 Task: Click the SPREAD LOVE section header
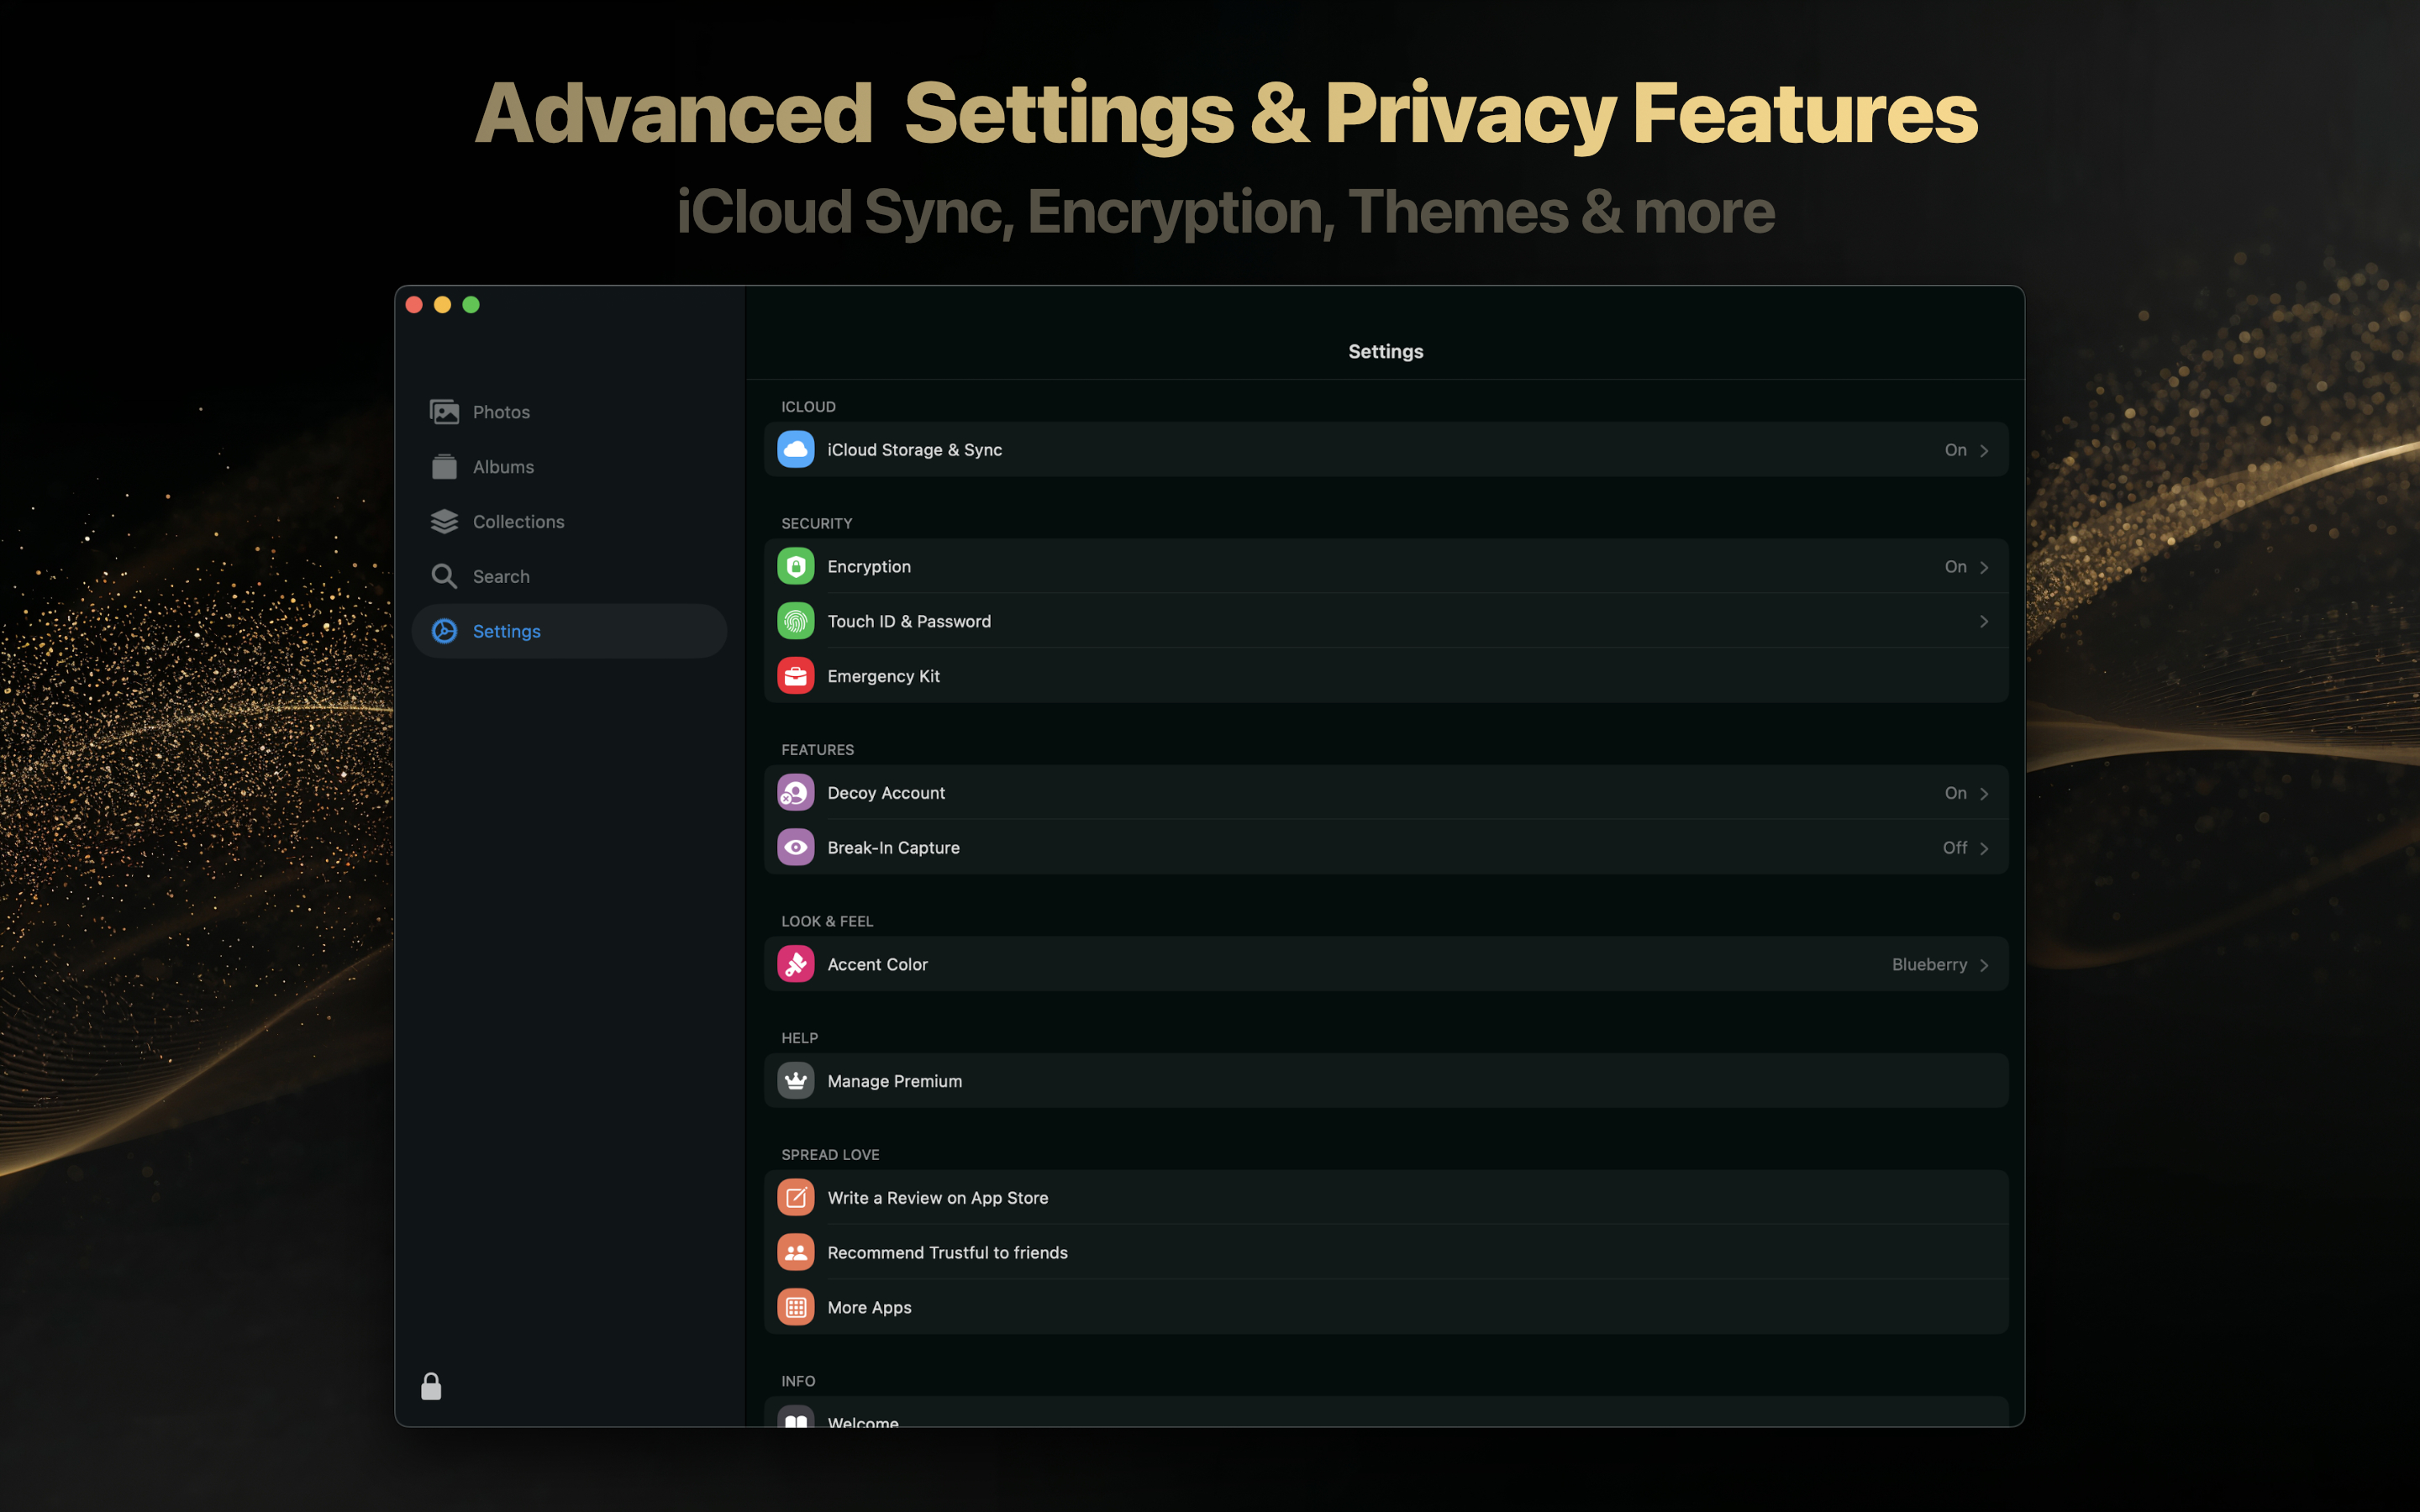click(830, 1155)
